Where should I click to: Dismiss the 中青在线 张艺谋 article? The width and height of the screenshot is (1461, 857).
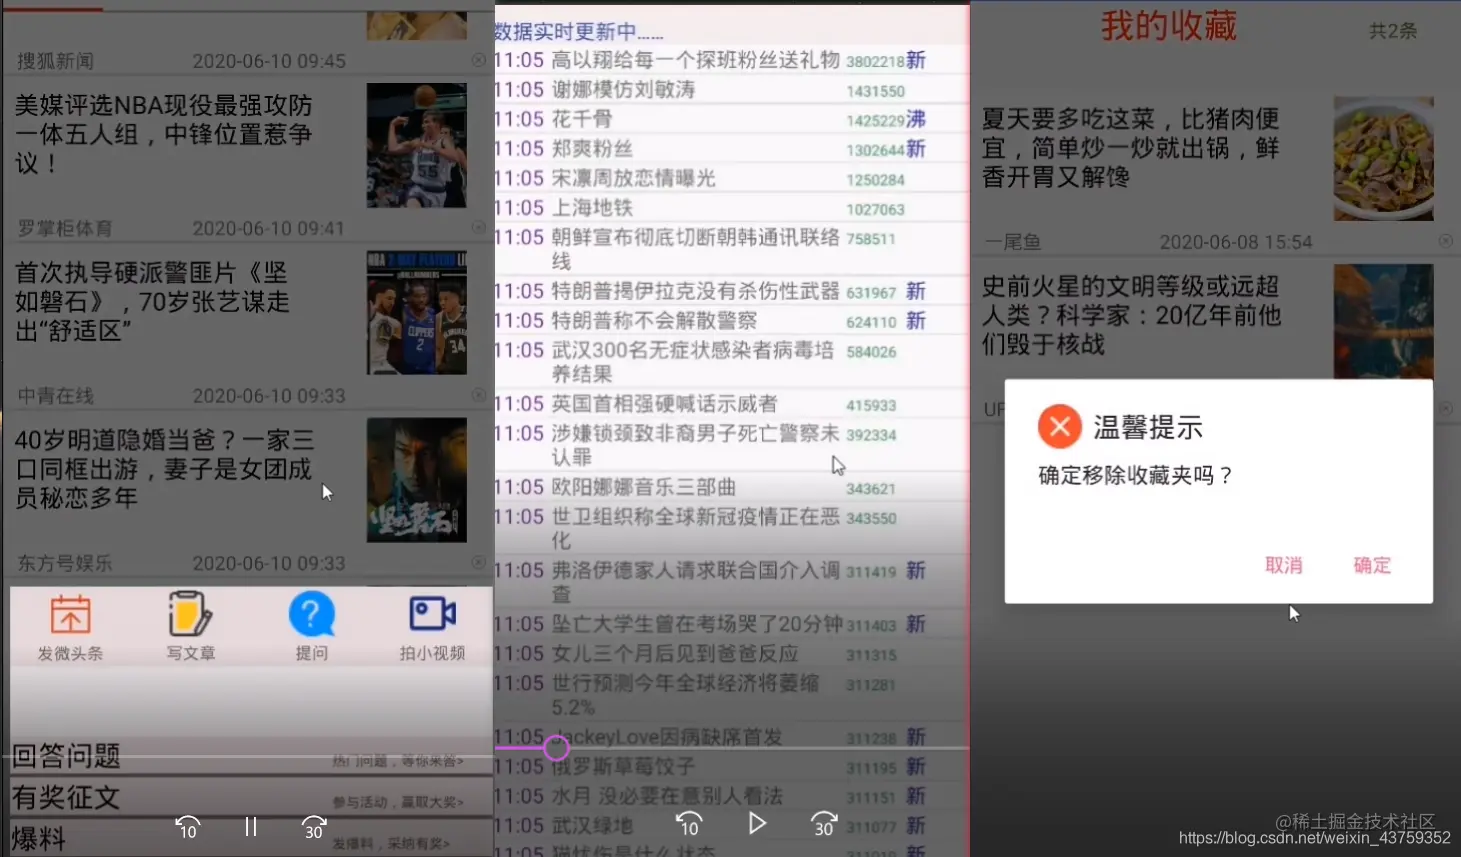coord(478,395)
